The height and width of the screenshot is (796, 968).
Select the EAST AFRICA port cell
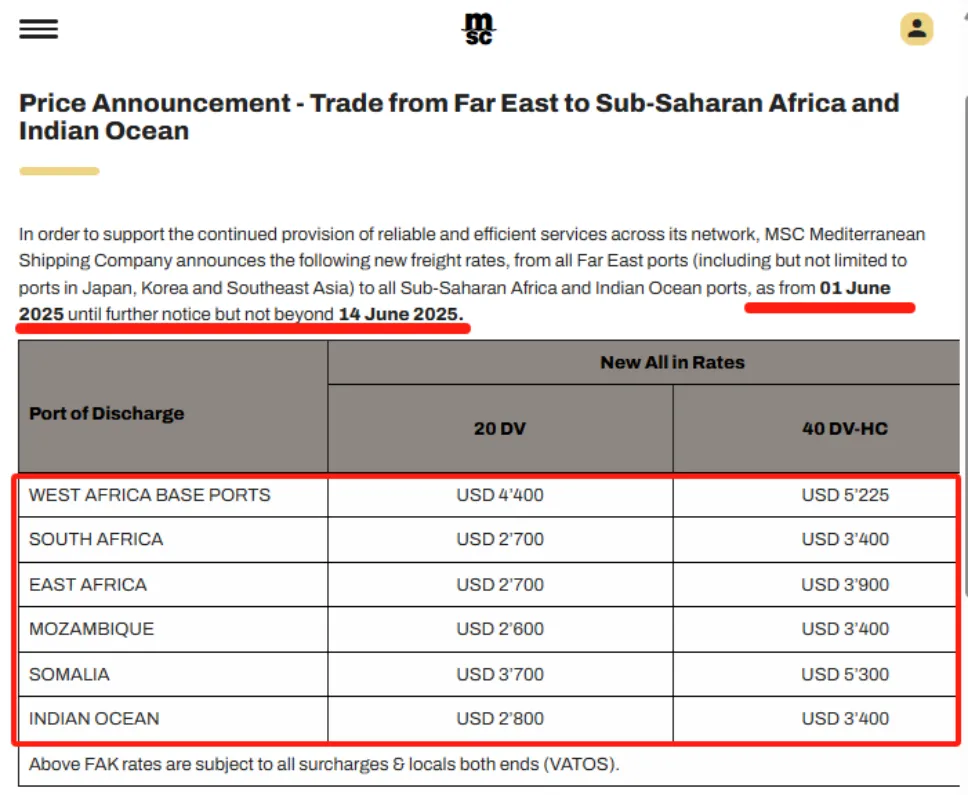173,585
